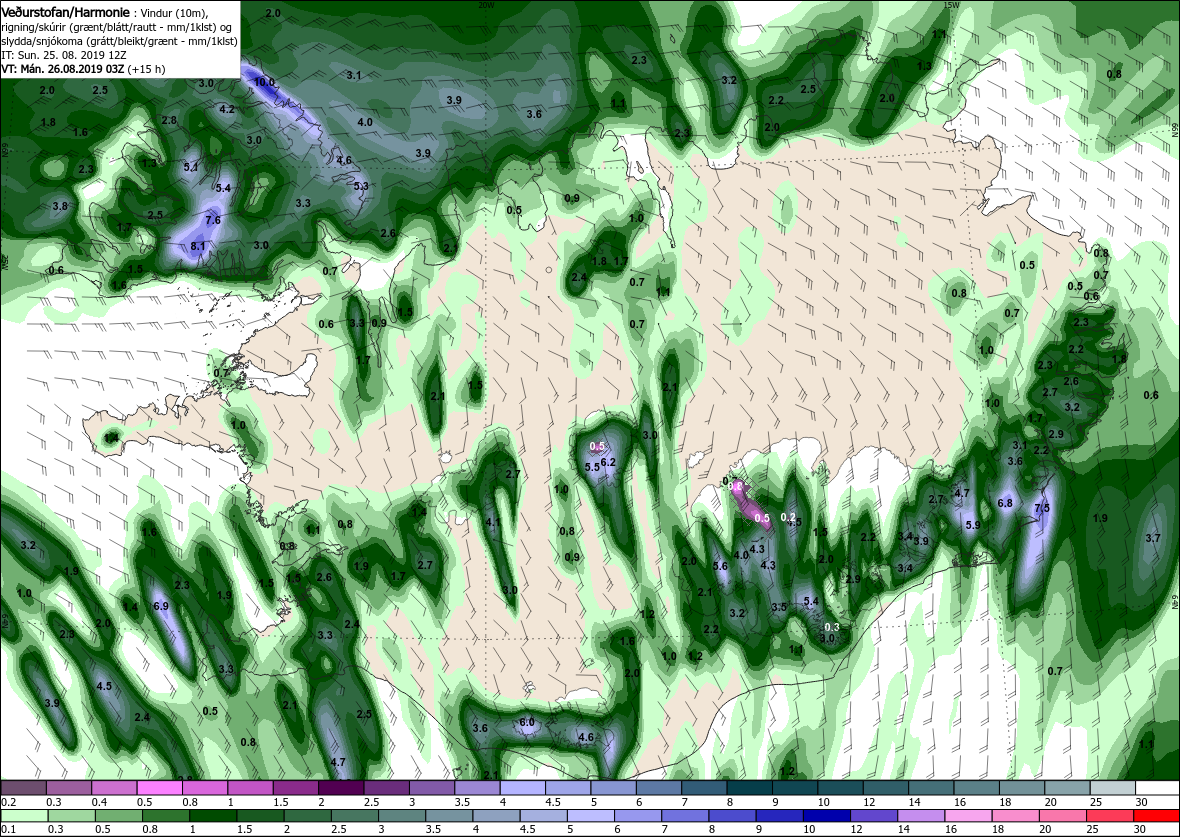1180x837 pixels.
Task: Click the dark teal 8 swatch in upper legend
Action: (749, 787)
